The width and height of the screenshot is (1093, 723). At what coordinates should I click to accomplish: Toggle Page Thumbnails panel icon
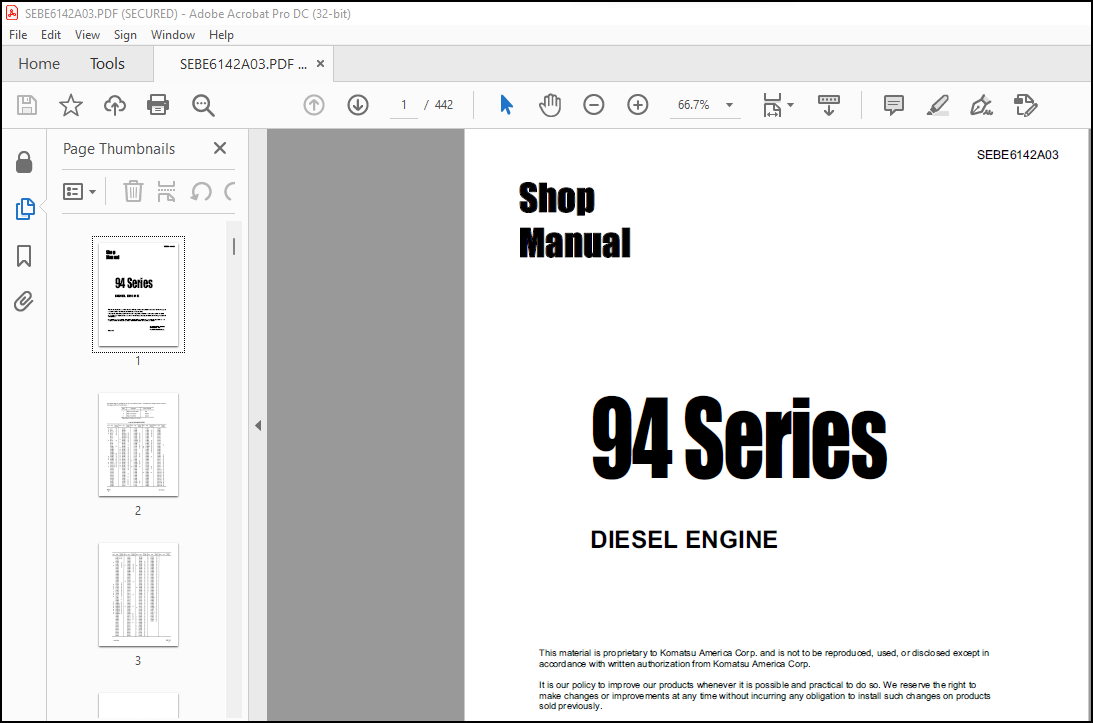click(24, 208)
